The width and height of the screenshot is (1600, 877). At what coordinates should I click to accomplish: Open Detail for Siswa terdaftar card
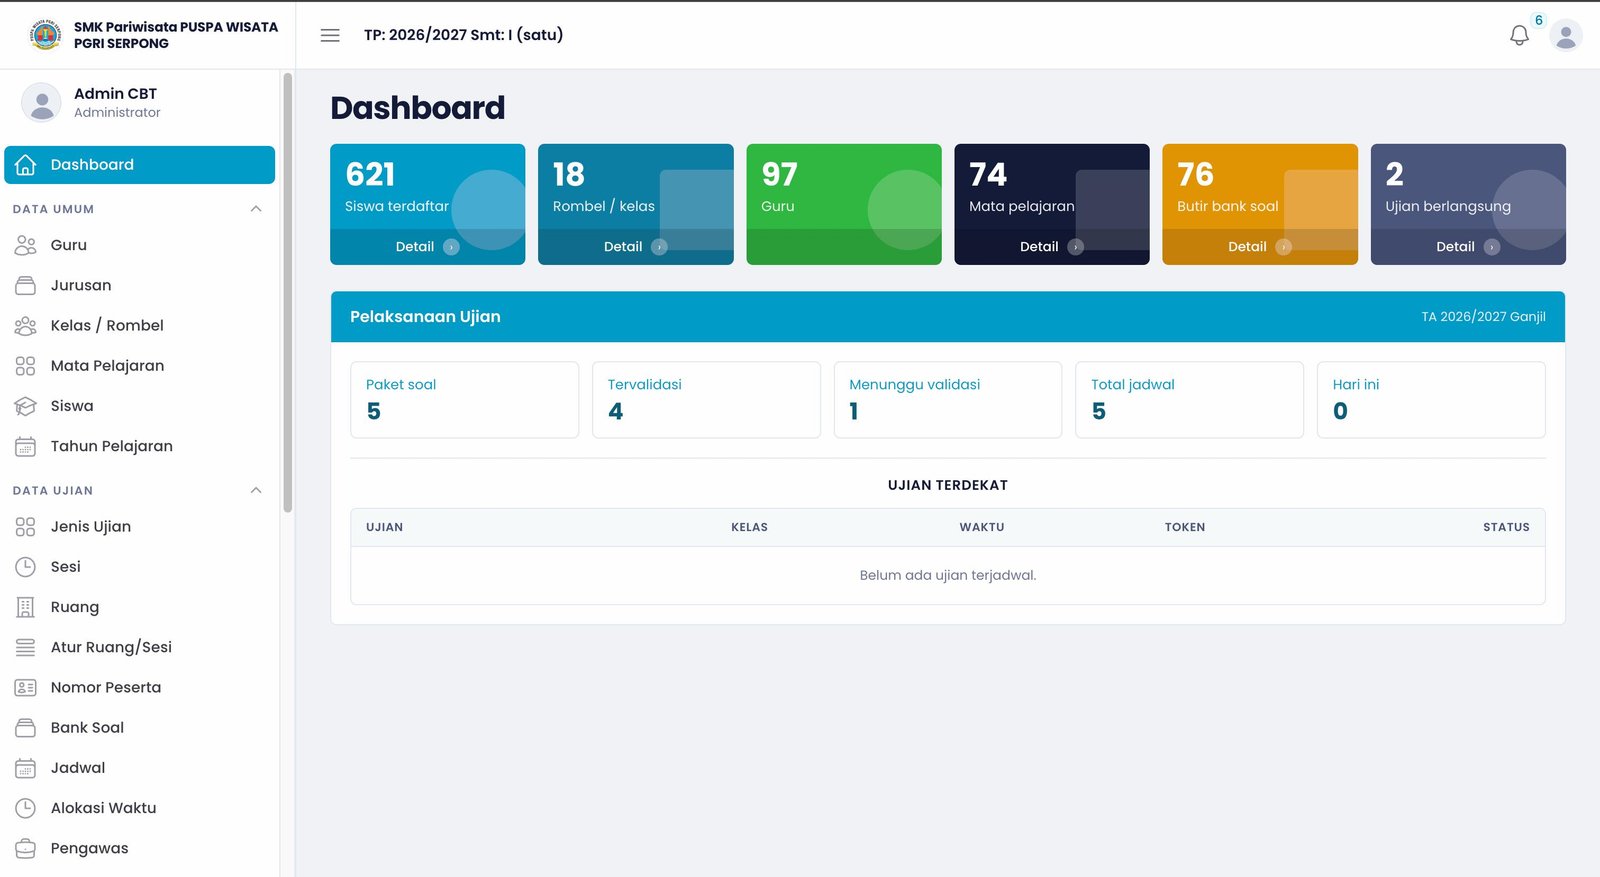point(427,247)
